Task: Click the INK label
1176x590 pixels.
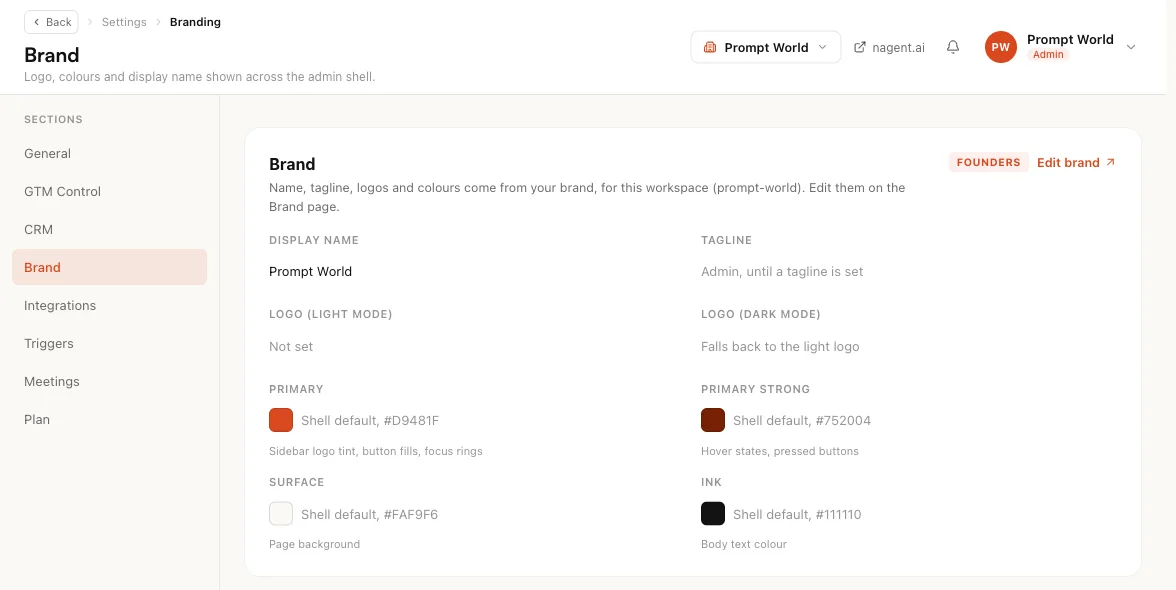Action: [x=712, y=482]
